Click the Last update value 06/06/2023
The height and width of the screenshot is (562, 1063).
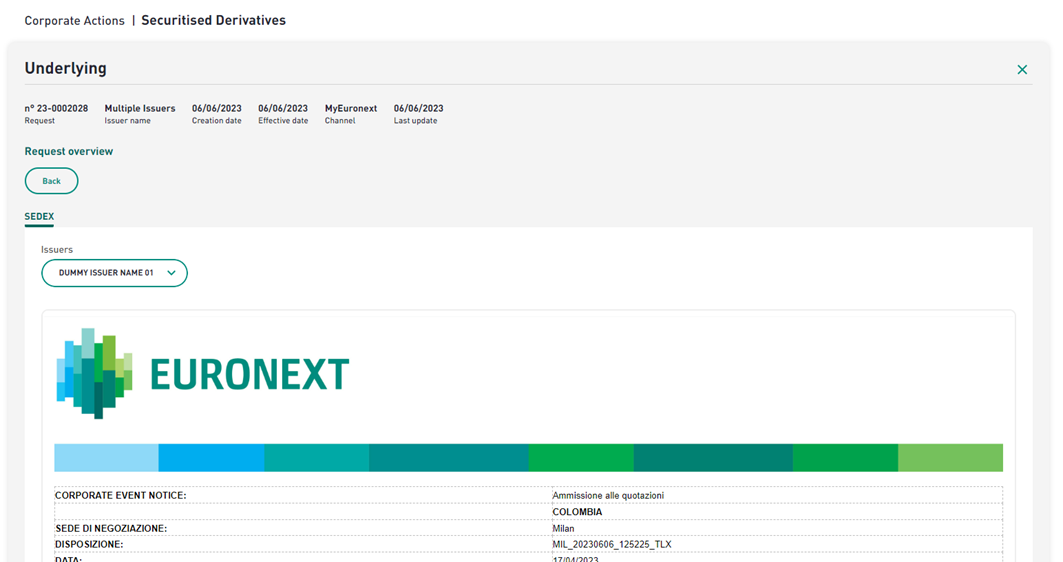(x=418, y=108)
